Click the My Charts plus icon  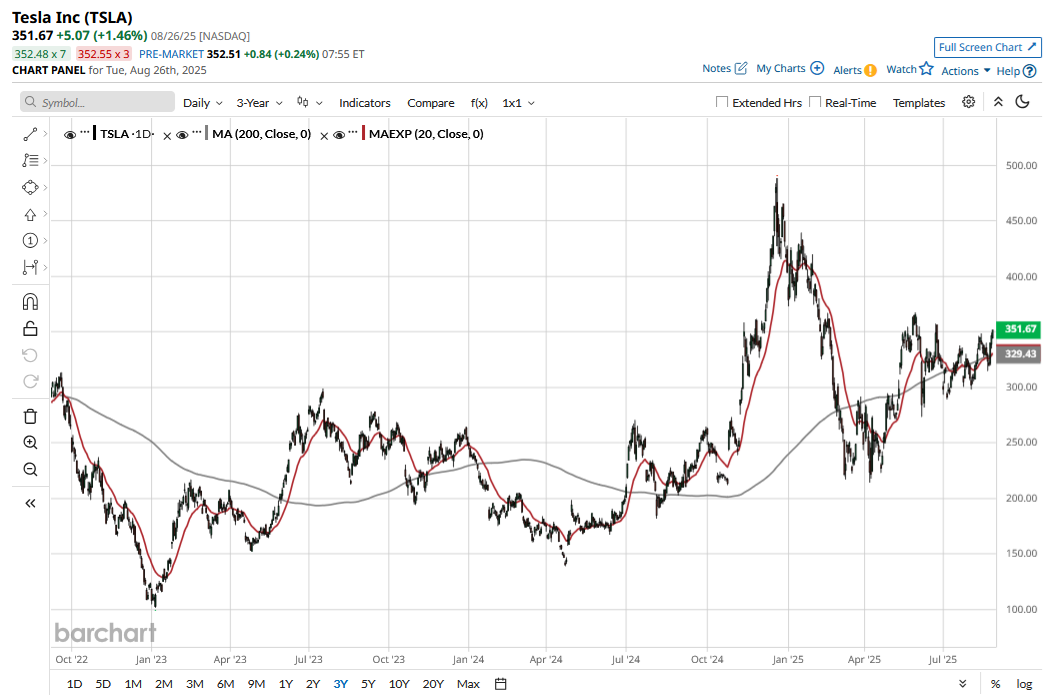tap(817, 68)
